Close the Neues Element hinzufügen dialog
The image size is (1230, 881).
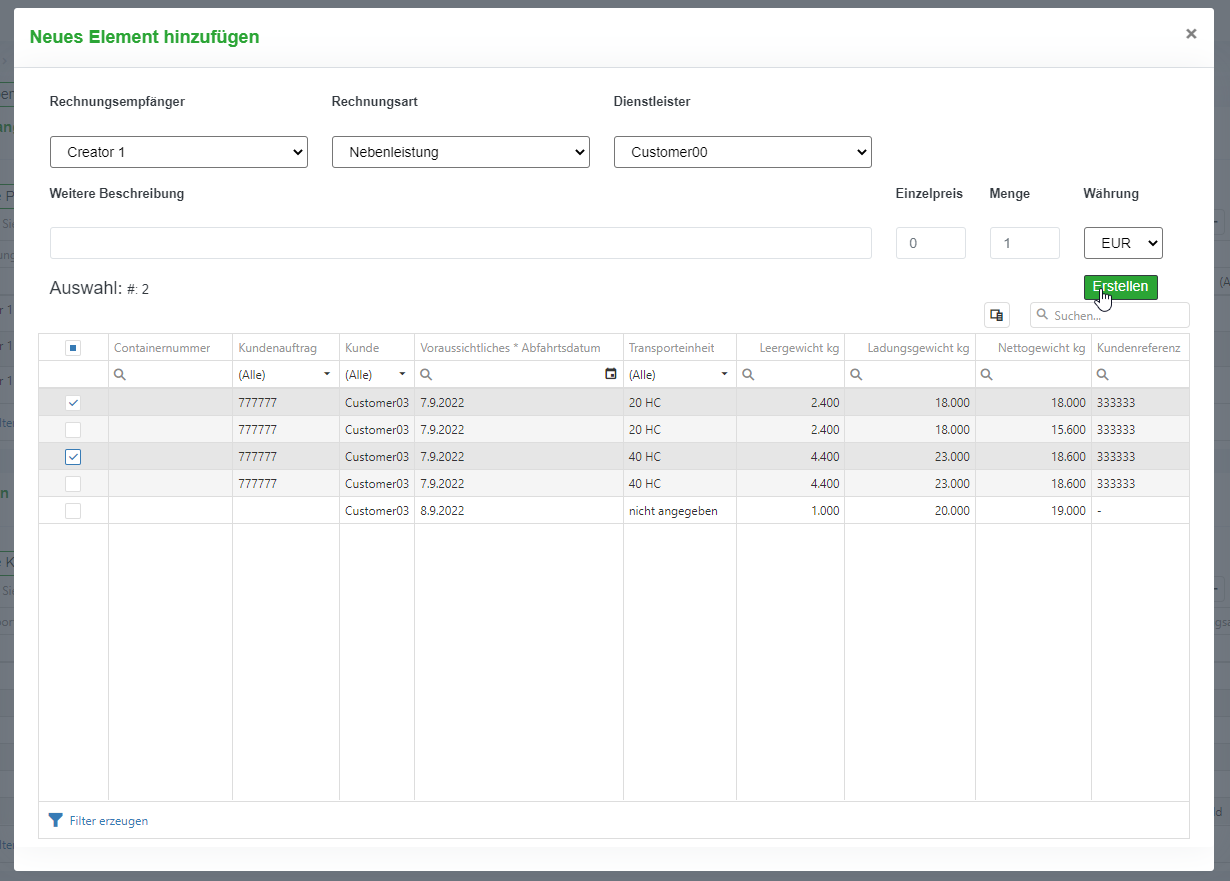tap(1191, 34)
